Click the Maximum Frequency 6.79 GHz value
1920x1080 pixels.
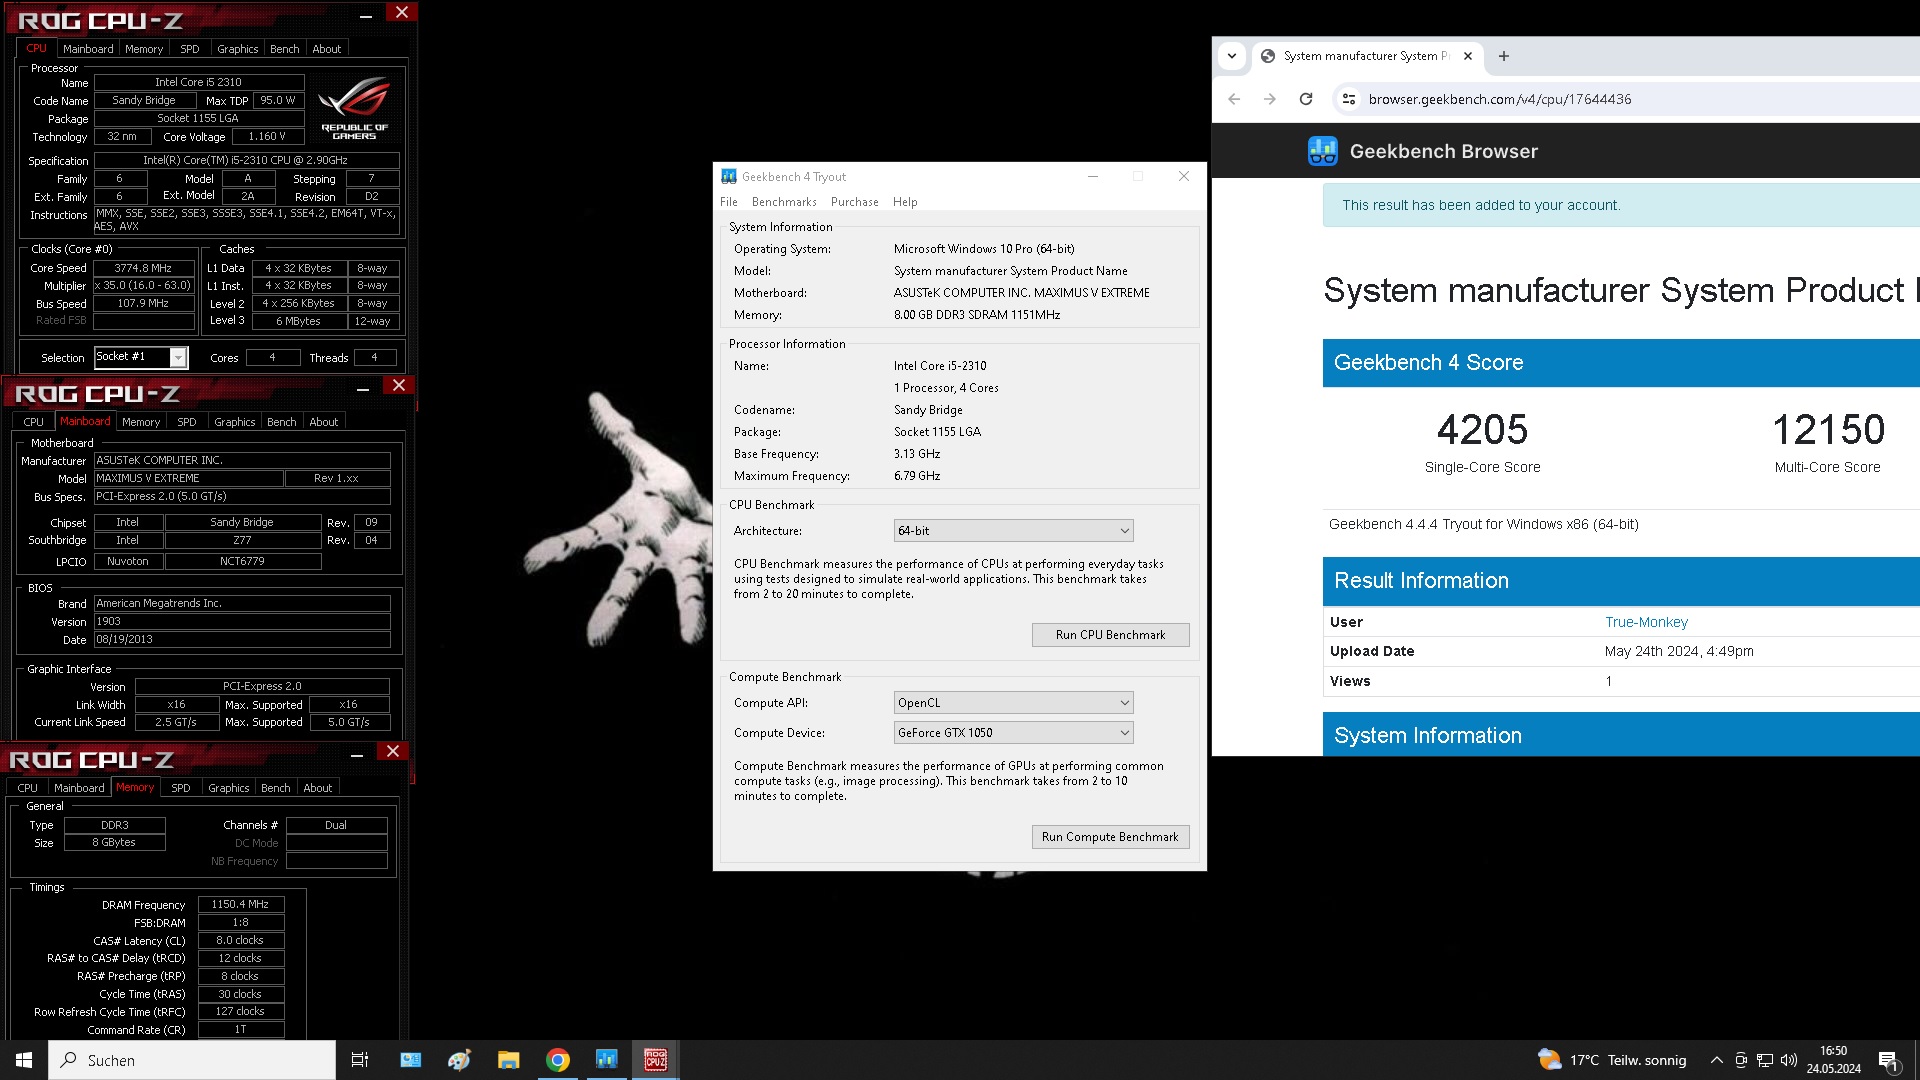917,476
